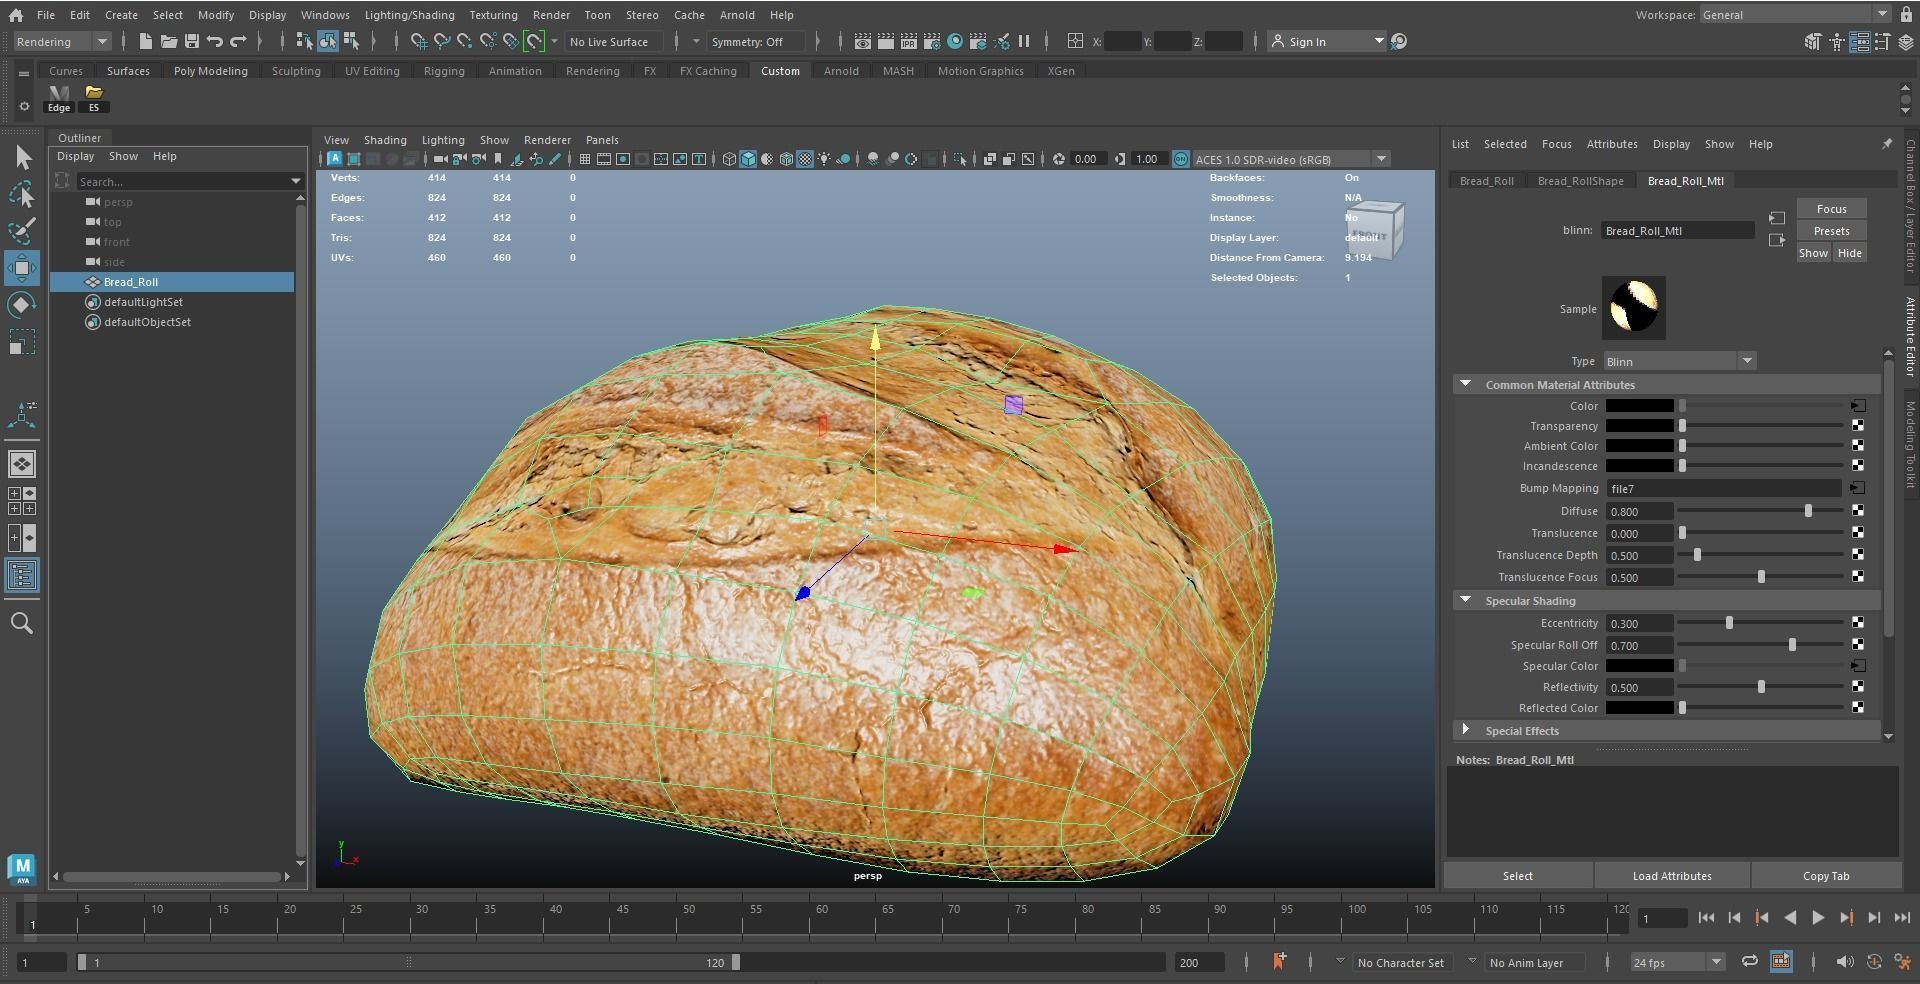This screenshot has width=1920, height=984.
Task: Activate the Scale tool
Action: [x=22, y=342]
